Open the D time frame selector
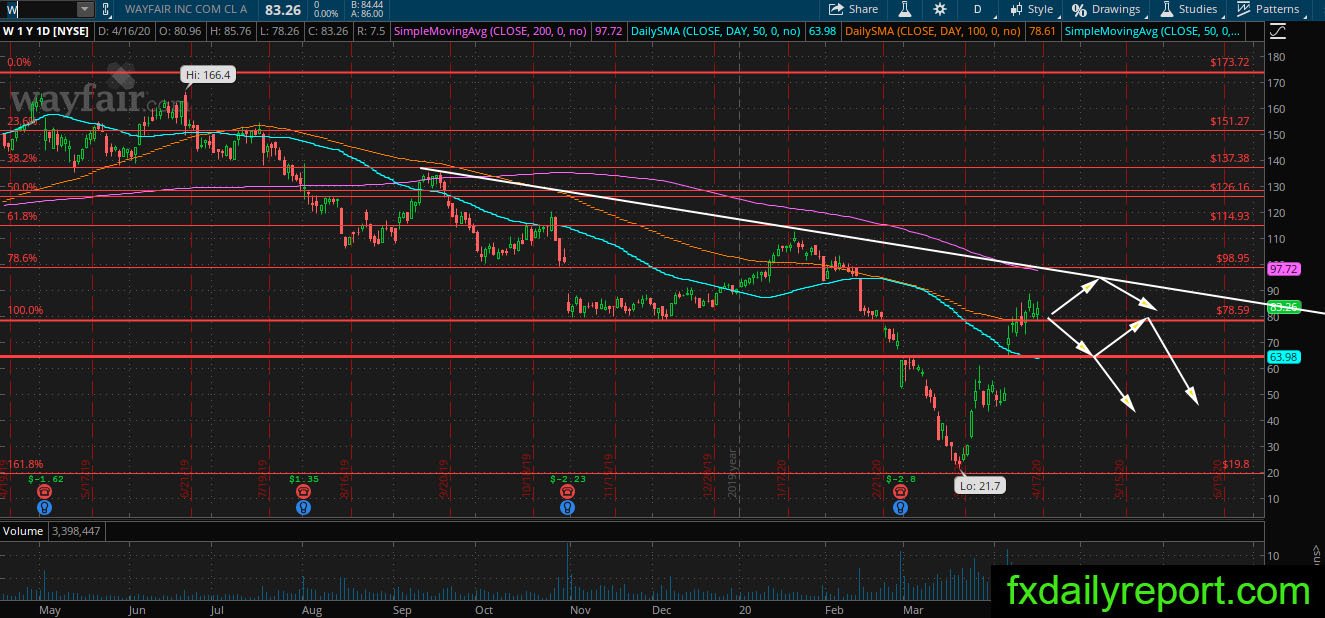The height and width of the screenshot is (618, 1325). (x=977, y=9)
